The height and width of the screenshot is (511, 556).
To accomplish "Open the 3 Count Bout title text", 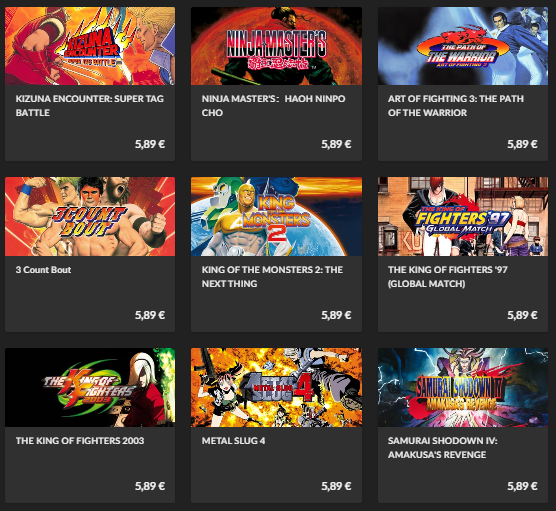I will pyautogui.click(x=43, y=270).
